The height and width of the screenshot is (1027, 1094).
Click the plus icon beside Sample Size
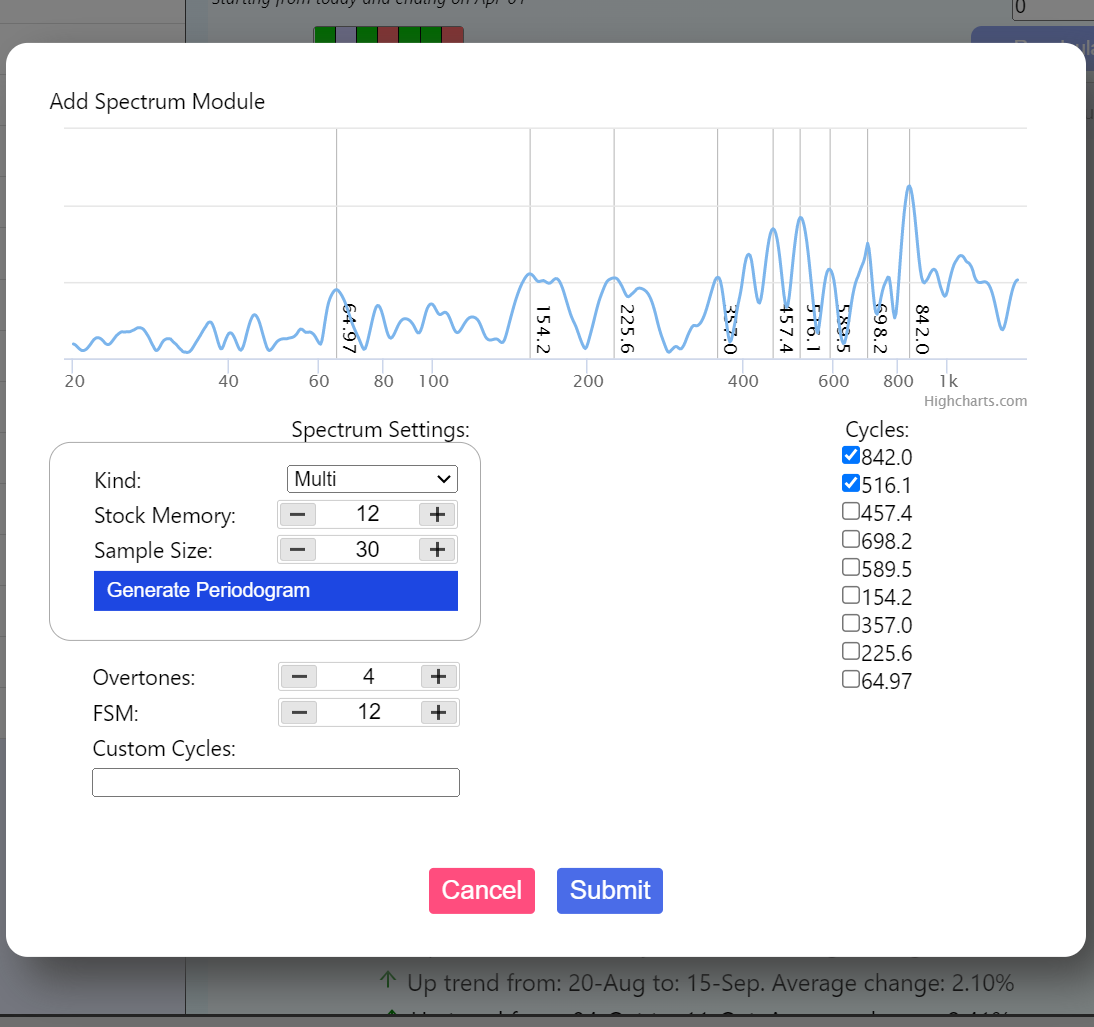(438, 549)
